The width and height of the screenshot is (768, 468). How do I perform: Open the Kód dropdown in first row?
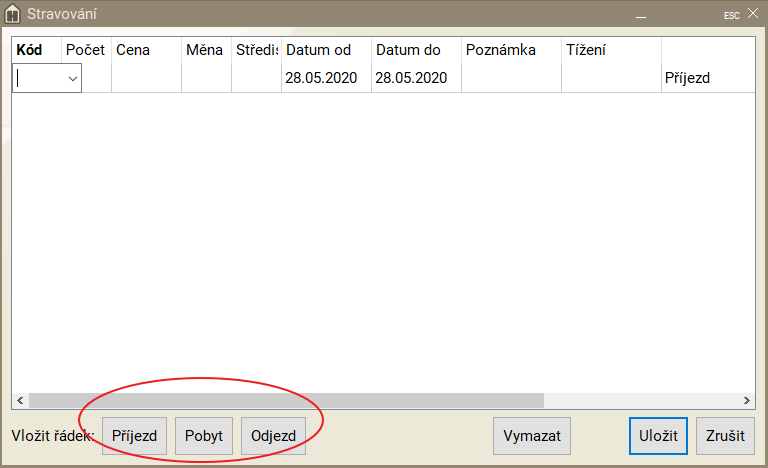pyautogui.click(x=72, y=78)
